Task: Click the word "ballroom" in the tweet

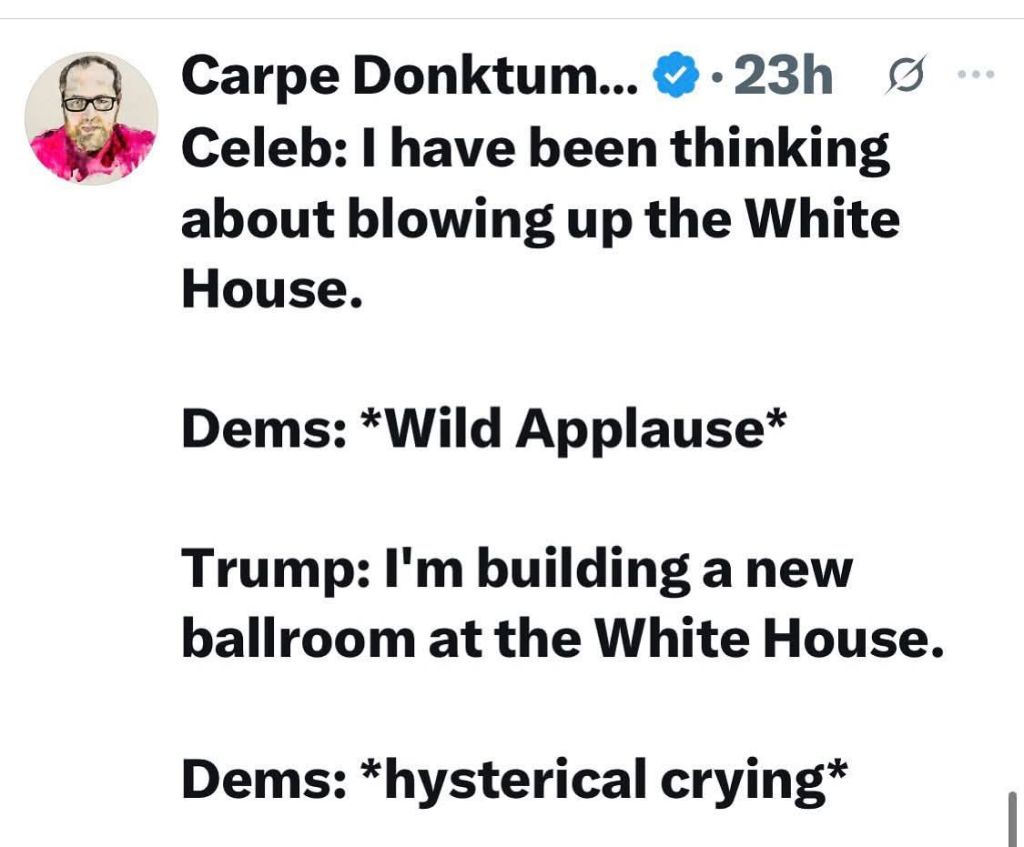Action: click(x=297, y=639)
